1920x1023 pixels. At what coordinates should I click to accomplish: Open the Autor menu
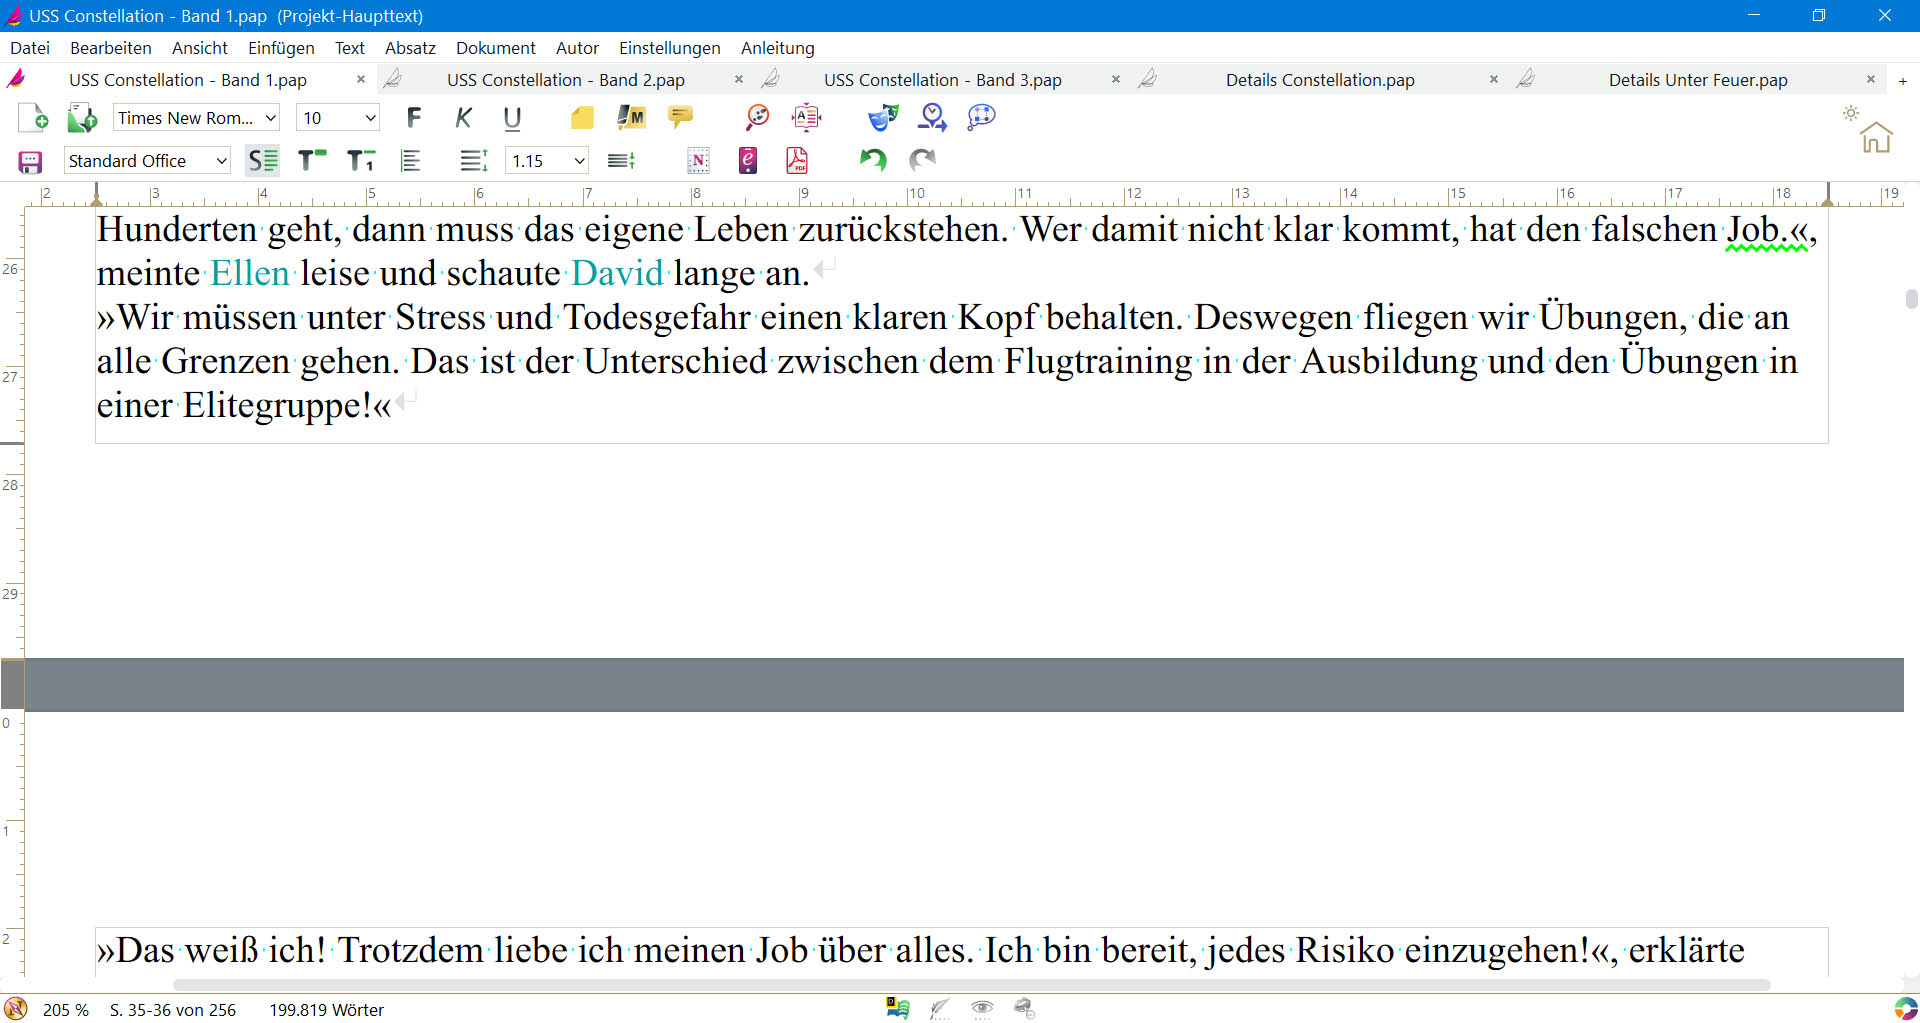[x=577, y=48]
